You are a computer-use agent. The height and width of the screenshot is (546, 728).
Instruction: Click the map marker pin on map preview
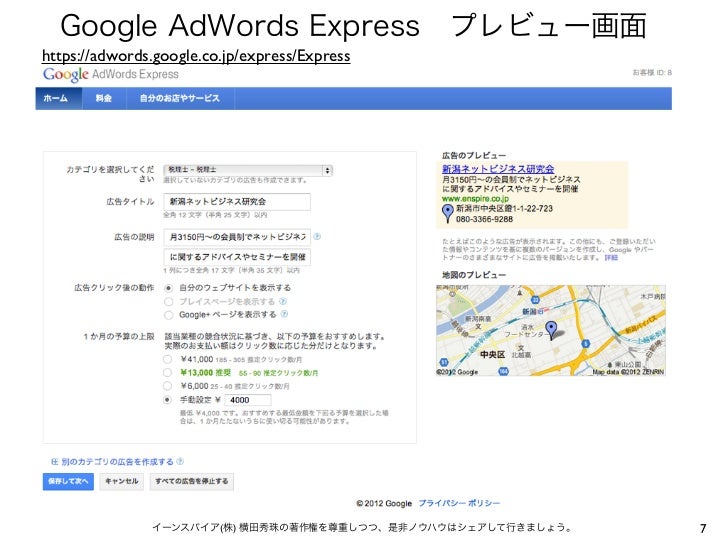pyautogui.click(x=551, y=330)
